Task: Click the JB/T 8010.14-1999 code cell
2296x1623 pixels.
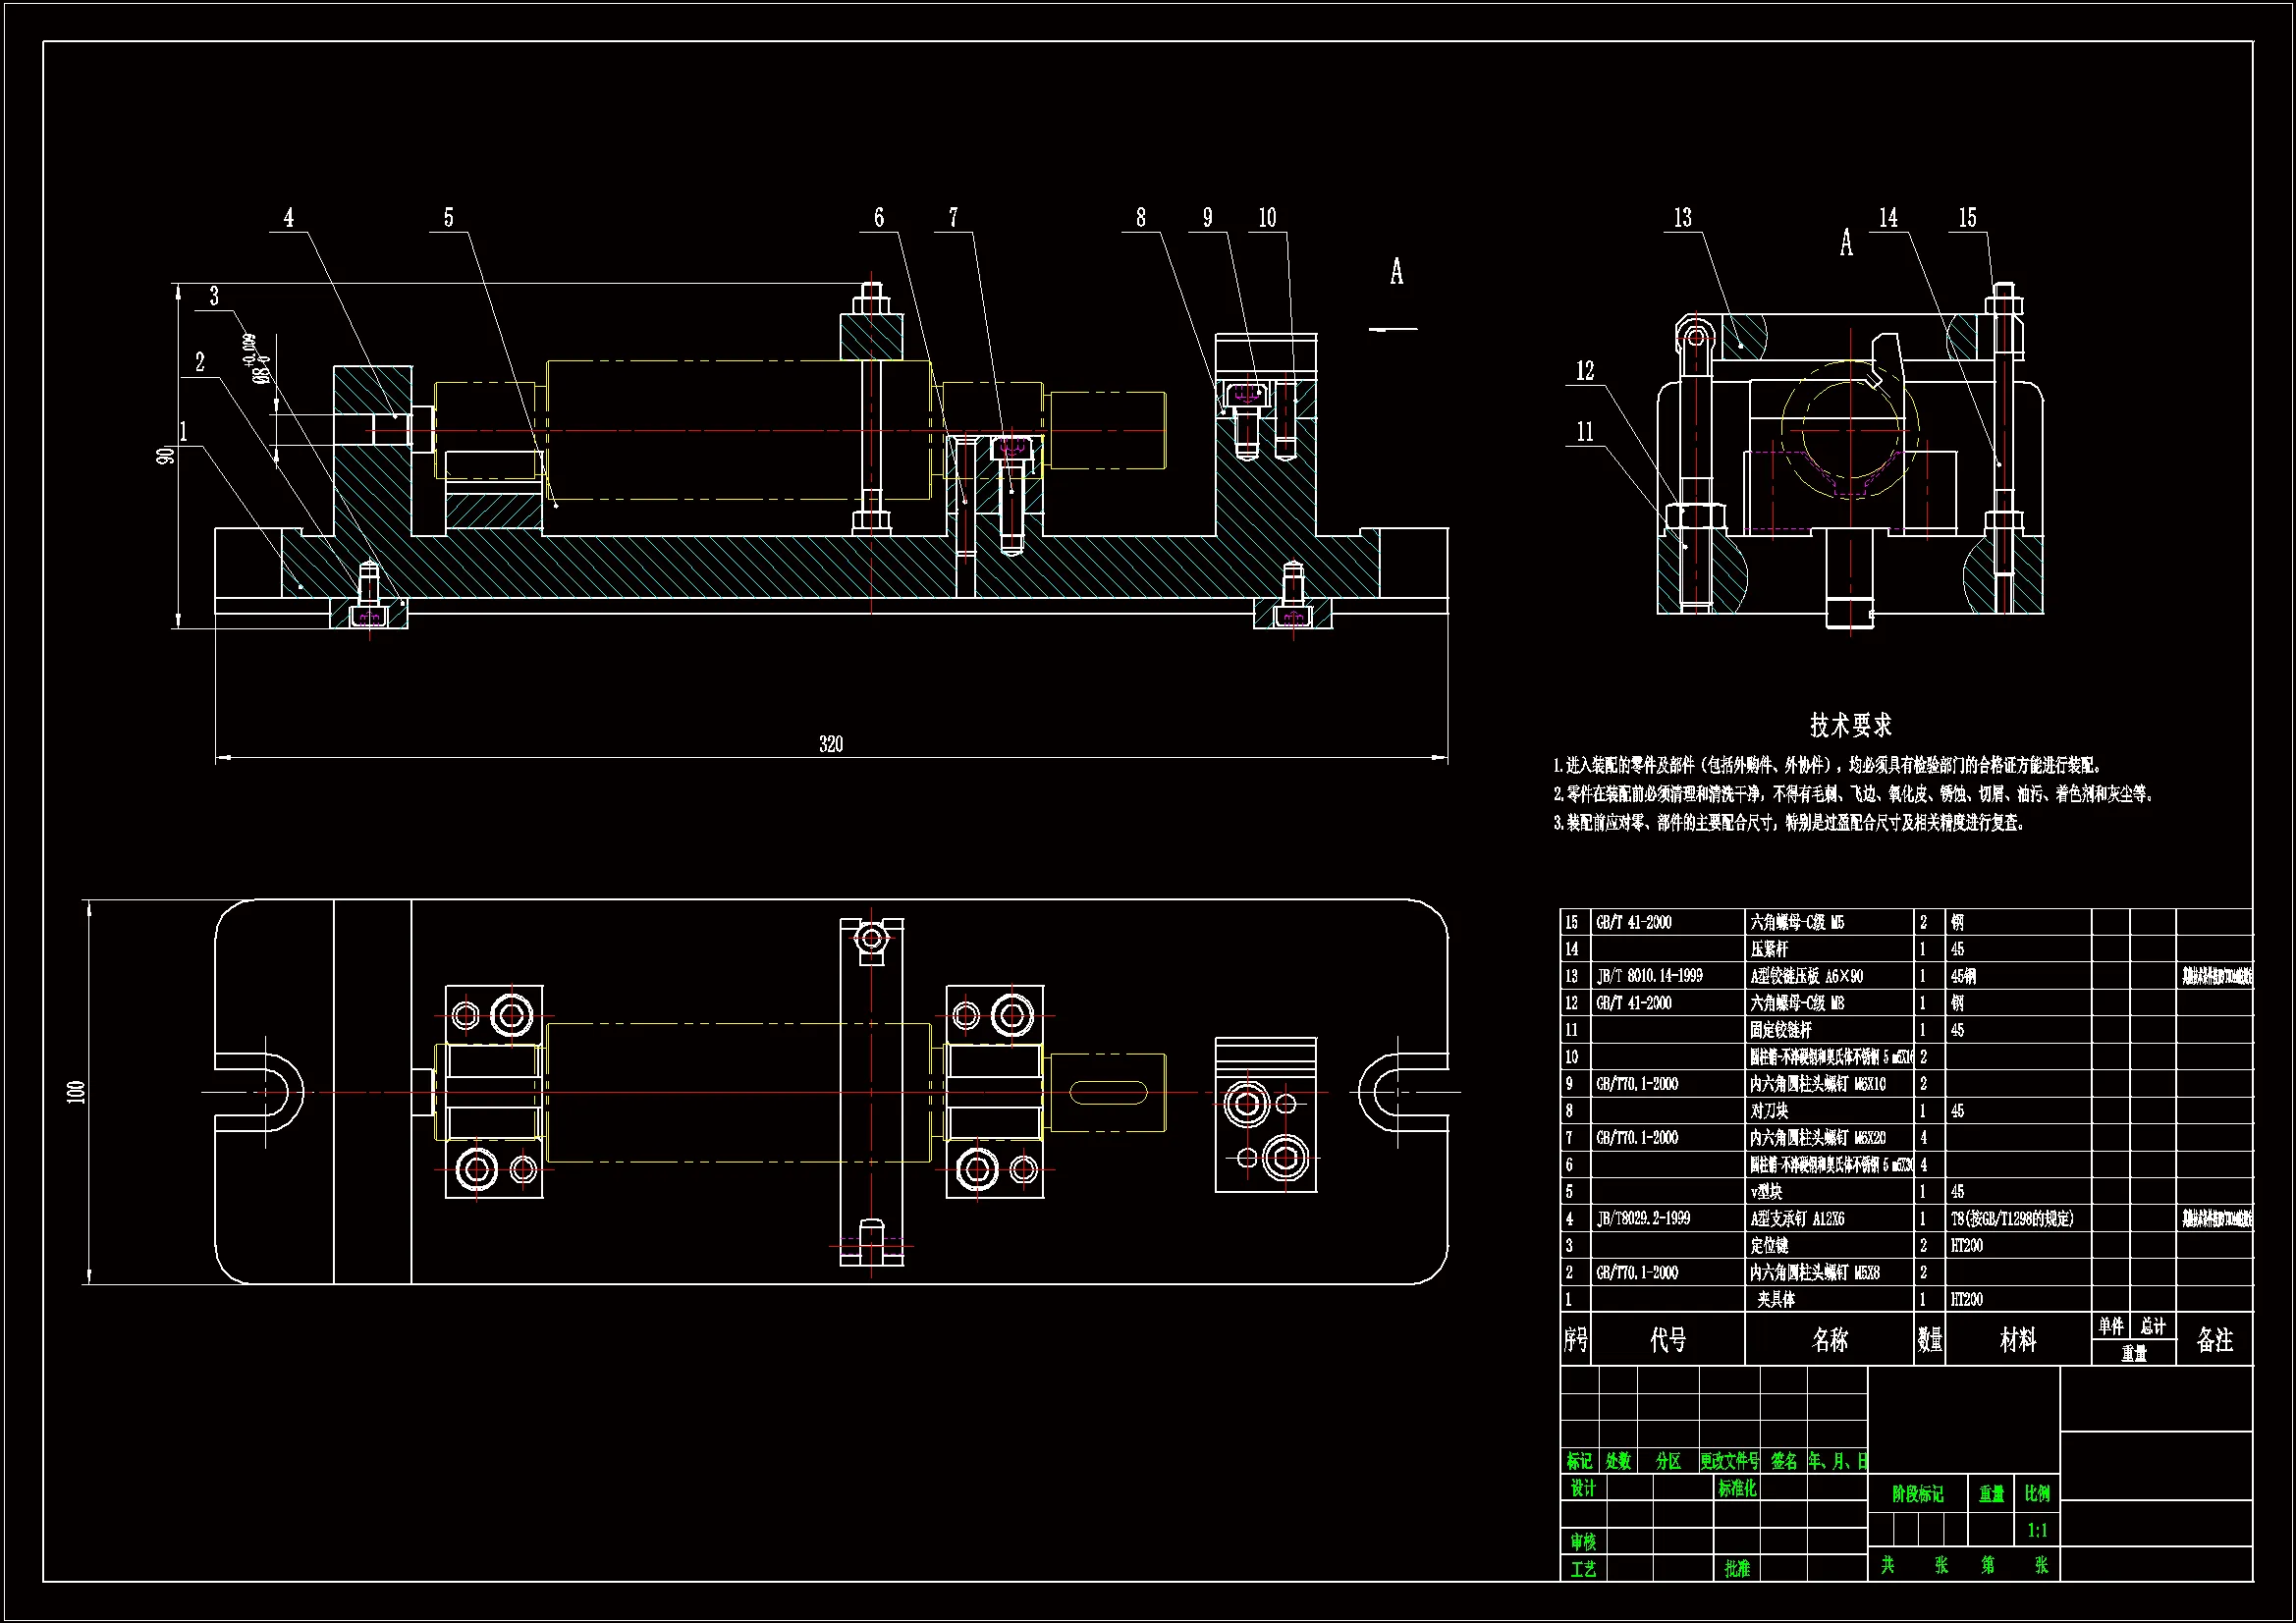Action: [1650, 976]
